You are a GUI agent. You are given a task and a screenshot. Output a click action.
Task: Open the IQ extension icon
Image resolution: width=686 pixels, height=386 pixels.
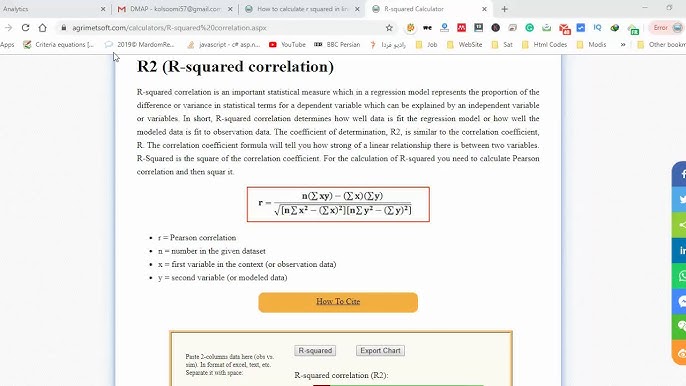(597, 28)
